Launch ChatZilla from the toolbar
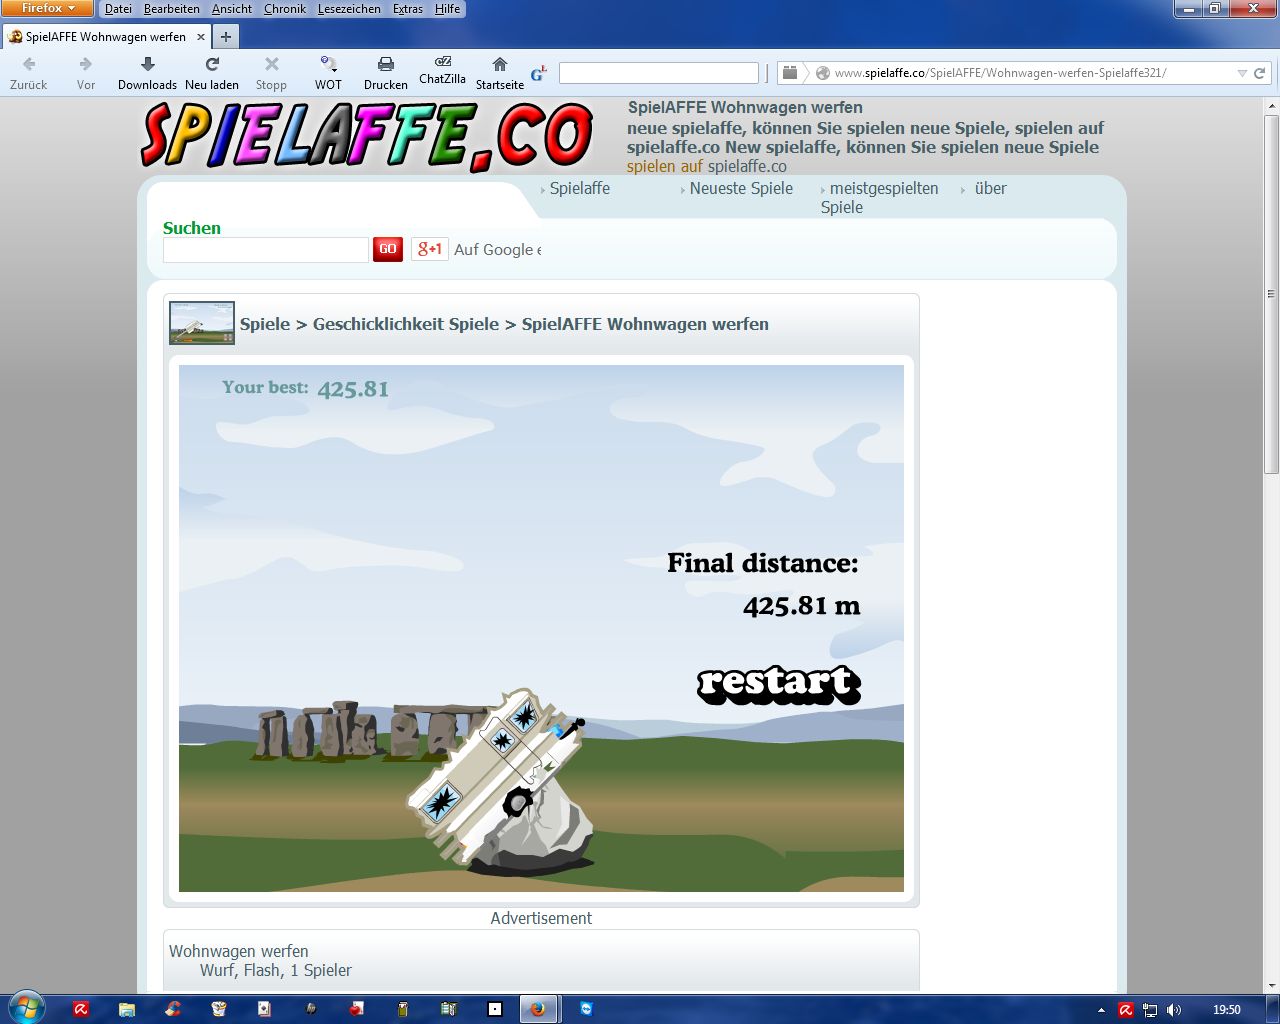Image resolution: width=1280 pixels, height=1024 pixels. tap(442, 62)
